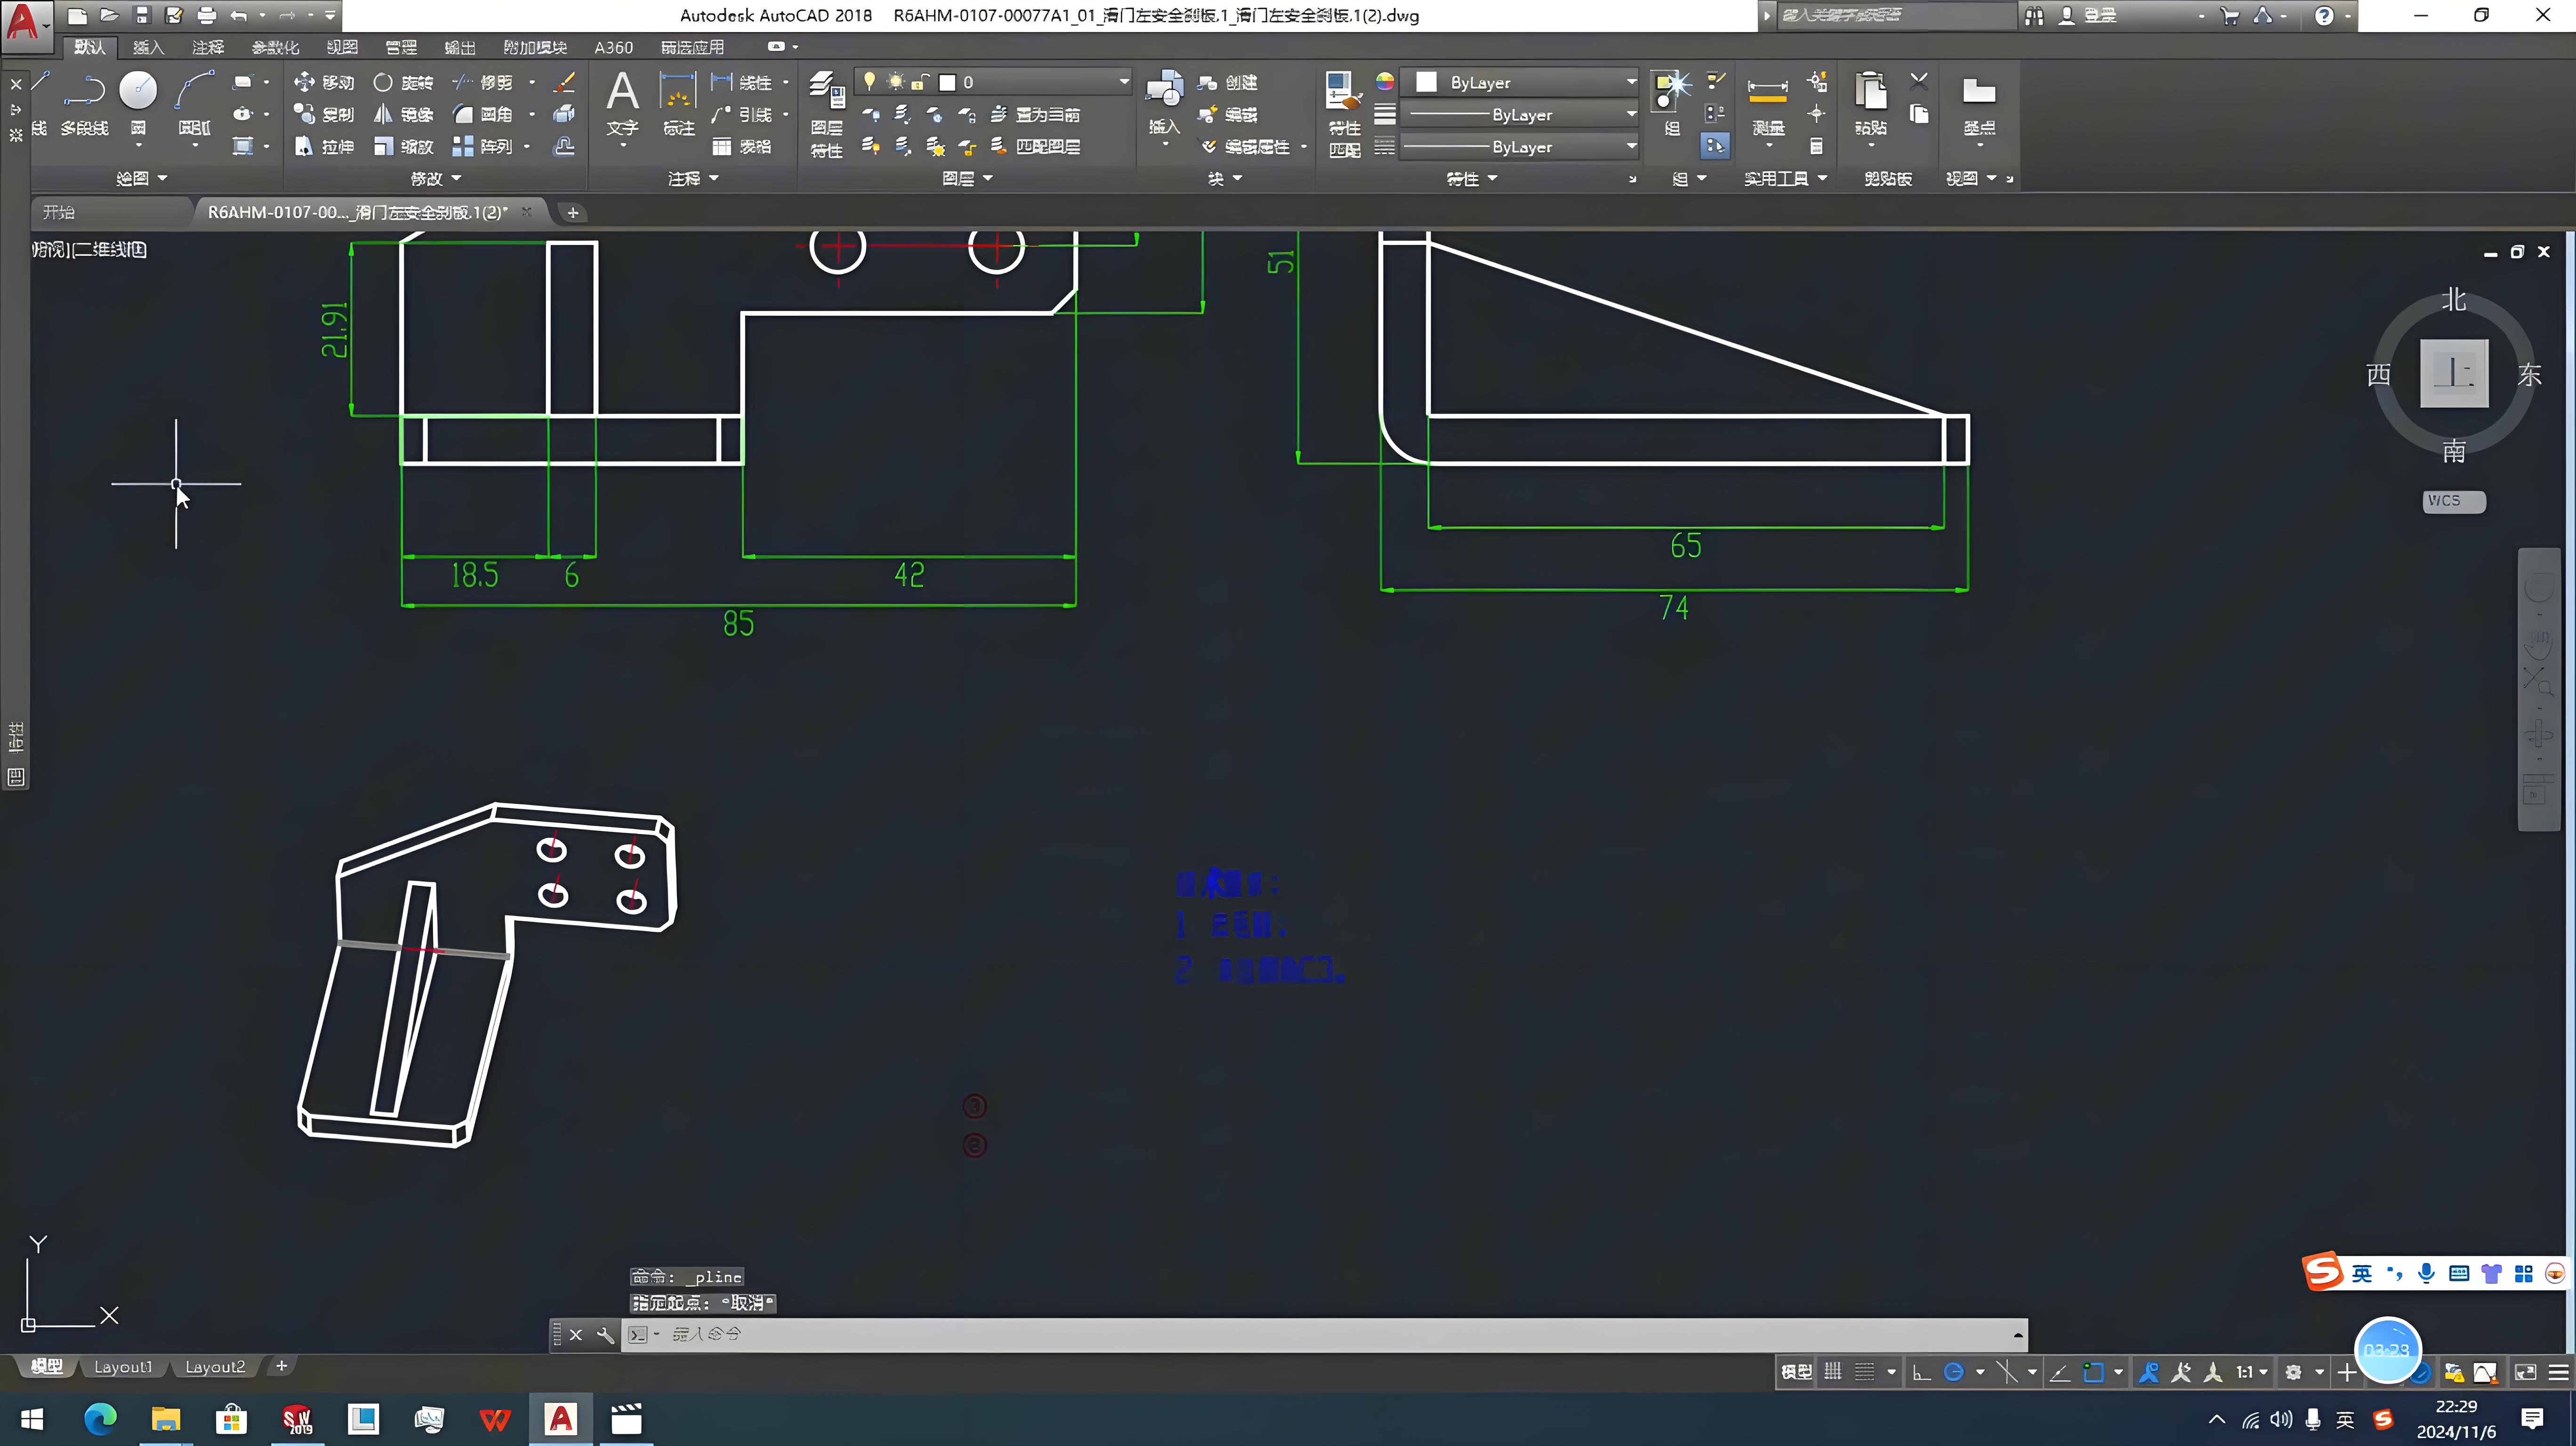Click the Save icon in quick access toolbar
Image resolution: width=2576 pixels, height=1446 pixels.
click(142, 15)
